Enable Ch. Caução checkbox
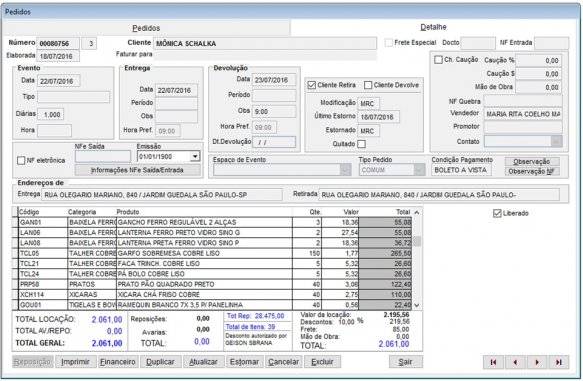This screenshot has width=583, height=381. (438, 59)
